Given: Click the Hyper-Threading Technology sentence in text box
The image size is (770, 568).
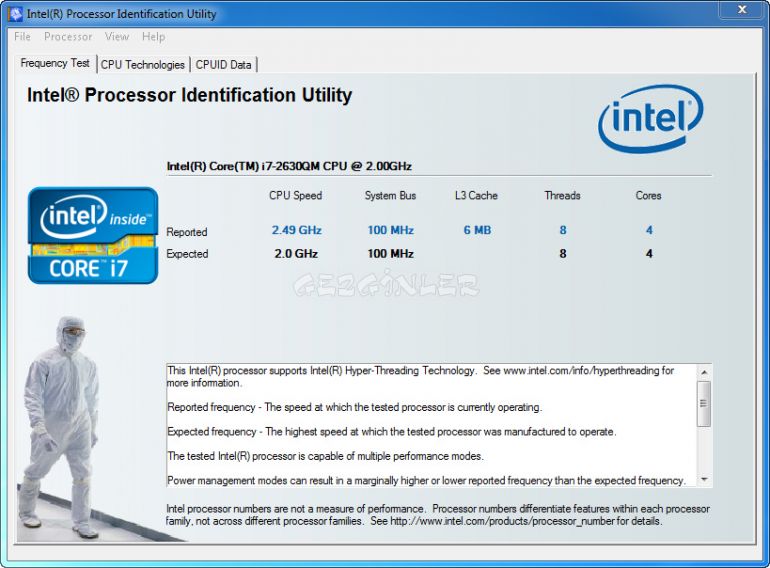Looking at the screenshot, I should 420,377.
